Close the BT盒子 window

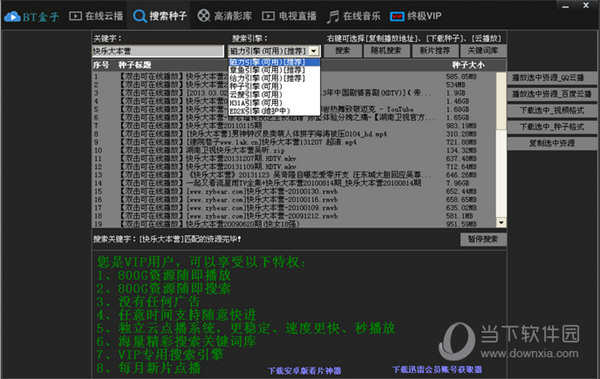tap(586, 5)
